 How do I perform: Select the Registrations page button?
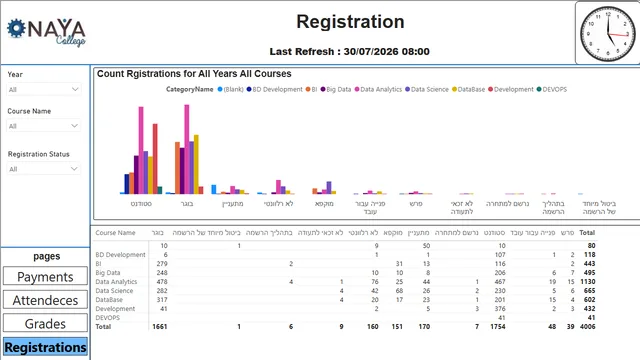pos(45,347)
